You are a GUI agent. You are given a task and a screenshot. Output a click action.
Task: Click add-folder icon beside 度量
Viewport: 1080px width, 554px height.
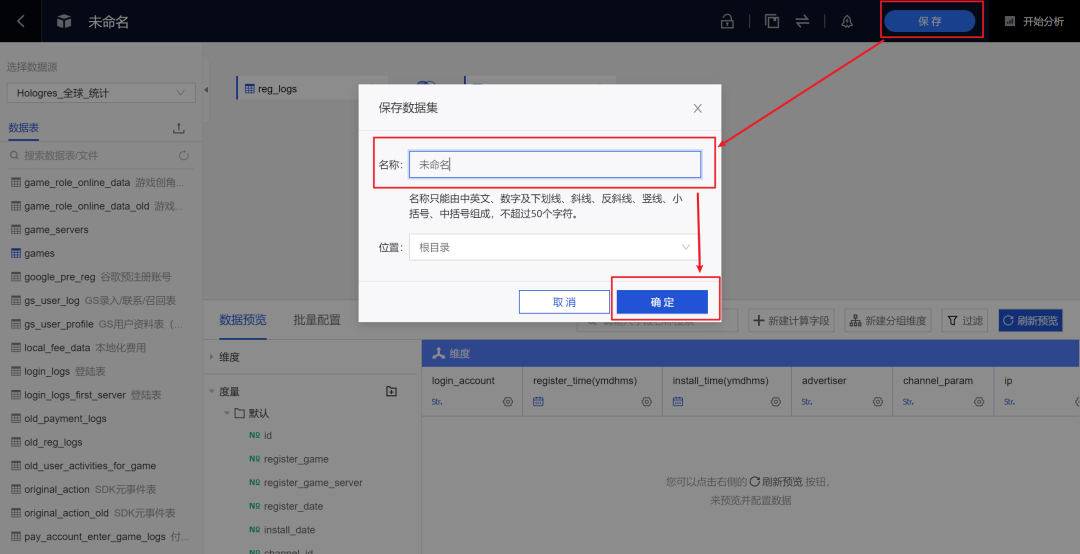click(391, 391)
